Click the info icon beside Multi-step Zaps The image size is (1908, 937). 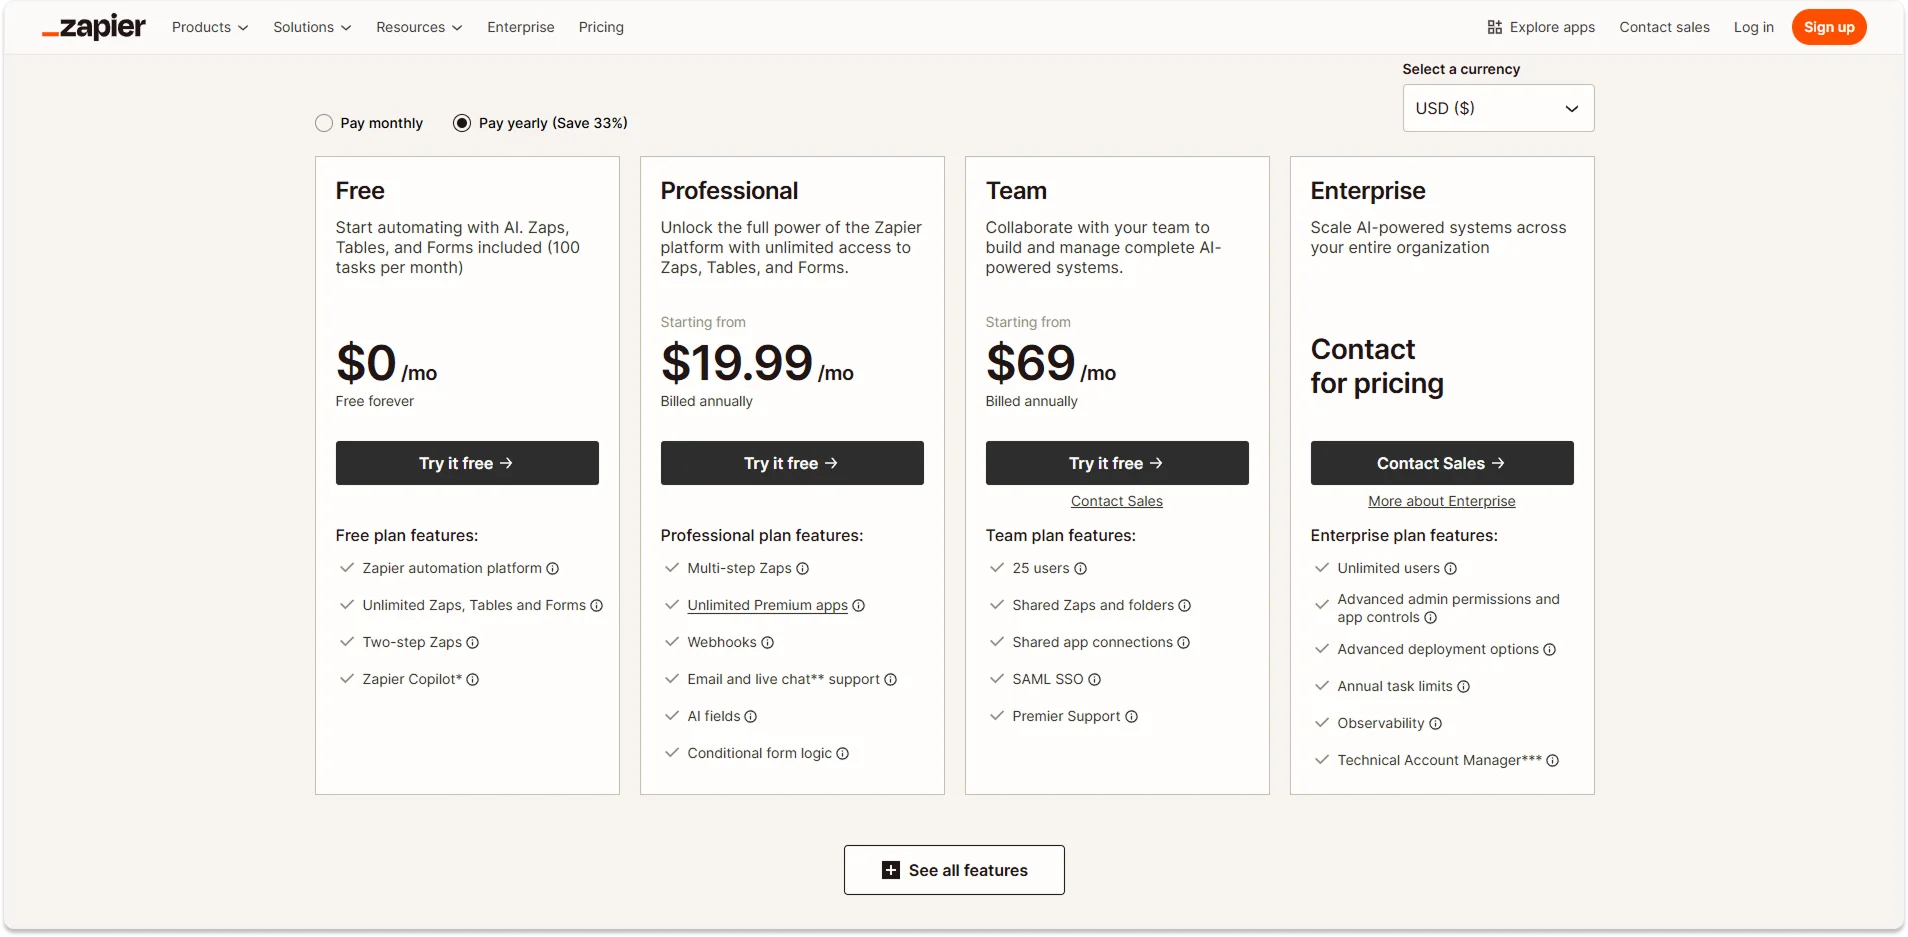(x=802, y=568)
